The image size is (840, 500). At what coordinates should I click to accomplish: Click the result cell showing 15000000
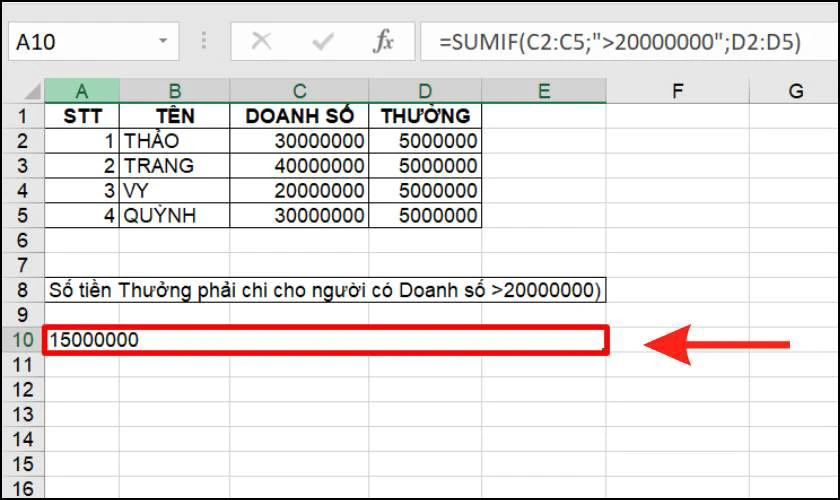pos(326,340)
